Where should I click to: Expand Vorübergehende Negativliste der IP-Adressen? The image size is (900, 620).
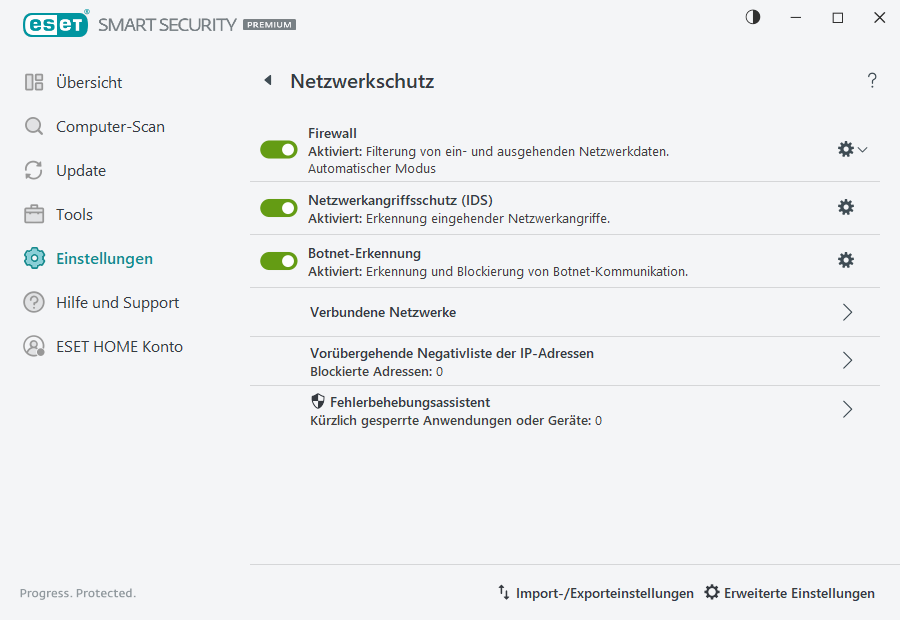click(847, 361)
